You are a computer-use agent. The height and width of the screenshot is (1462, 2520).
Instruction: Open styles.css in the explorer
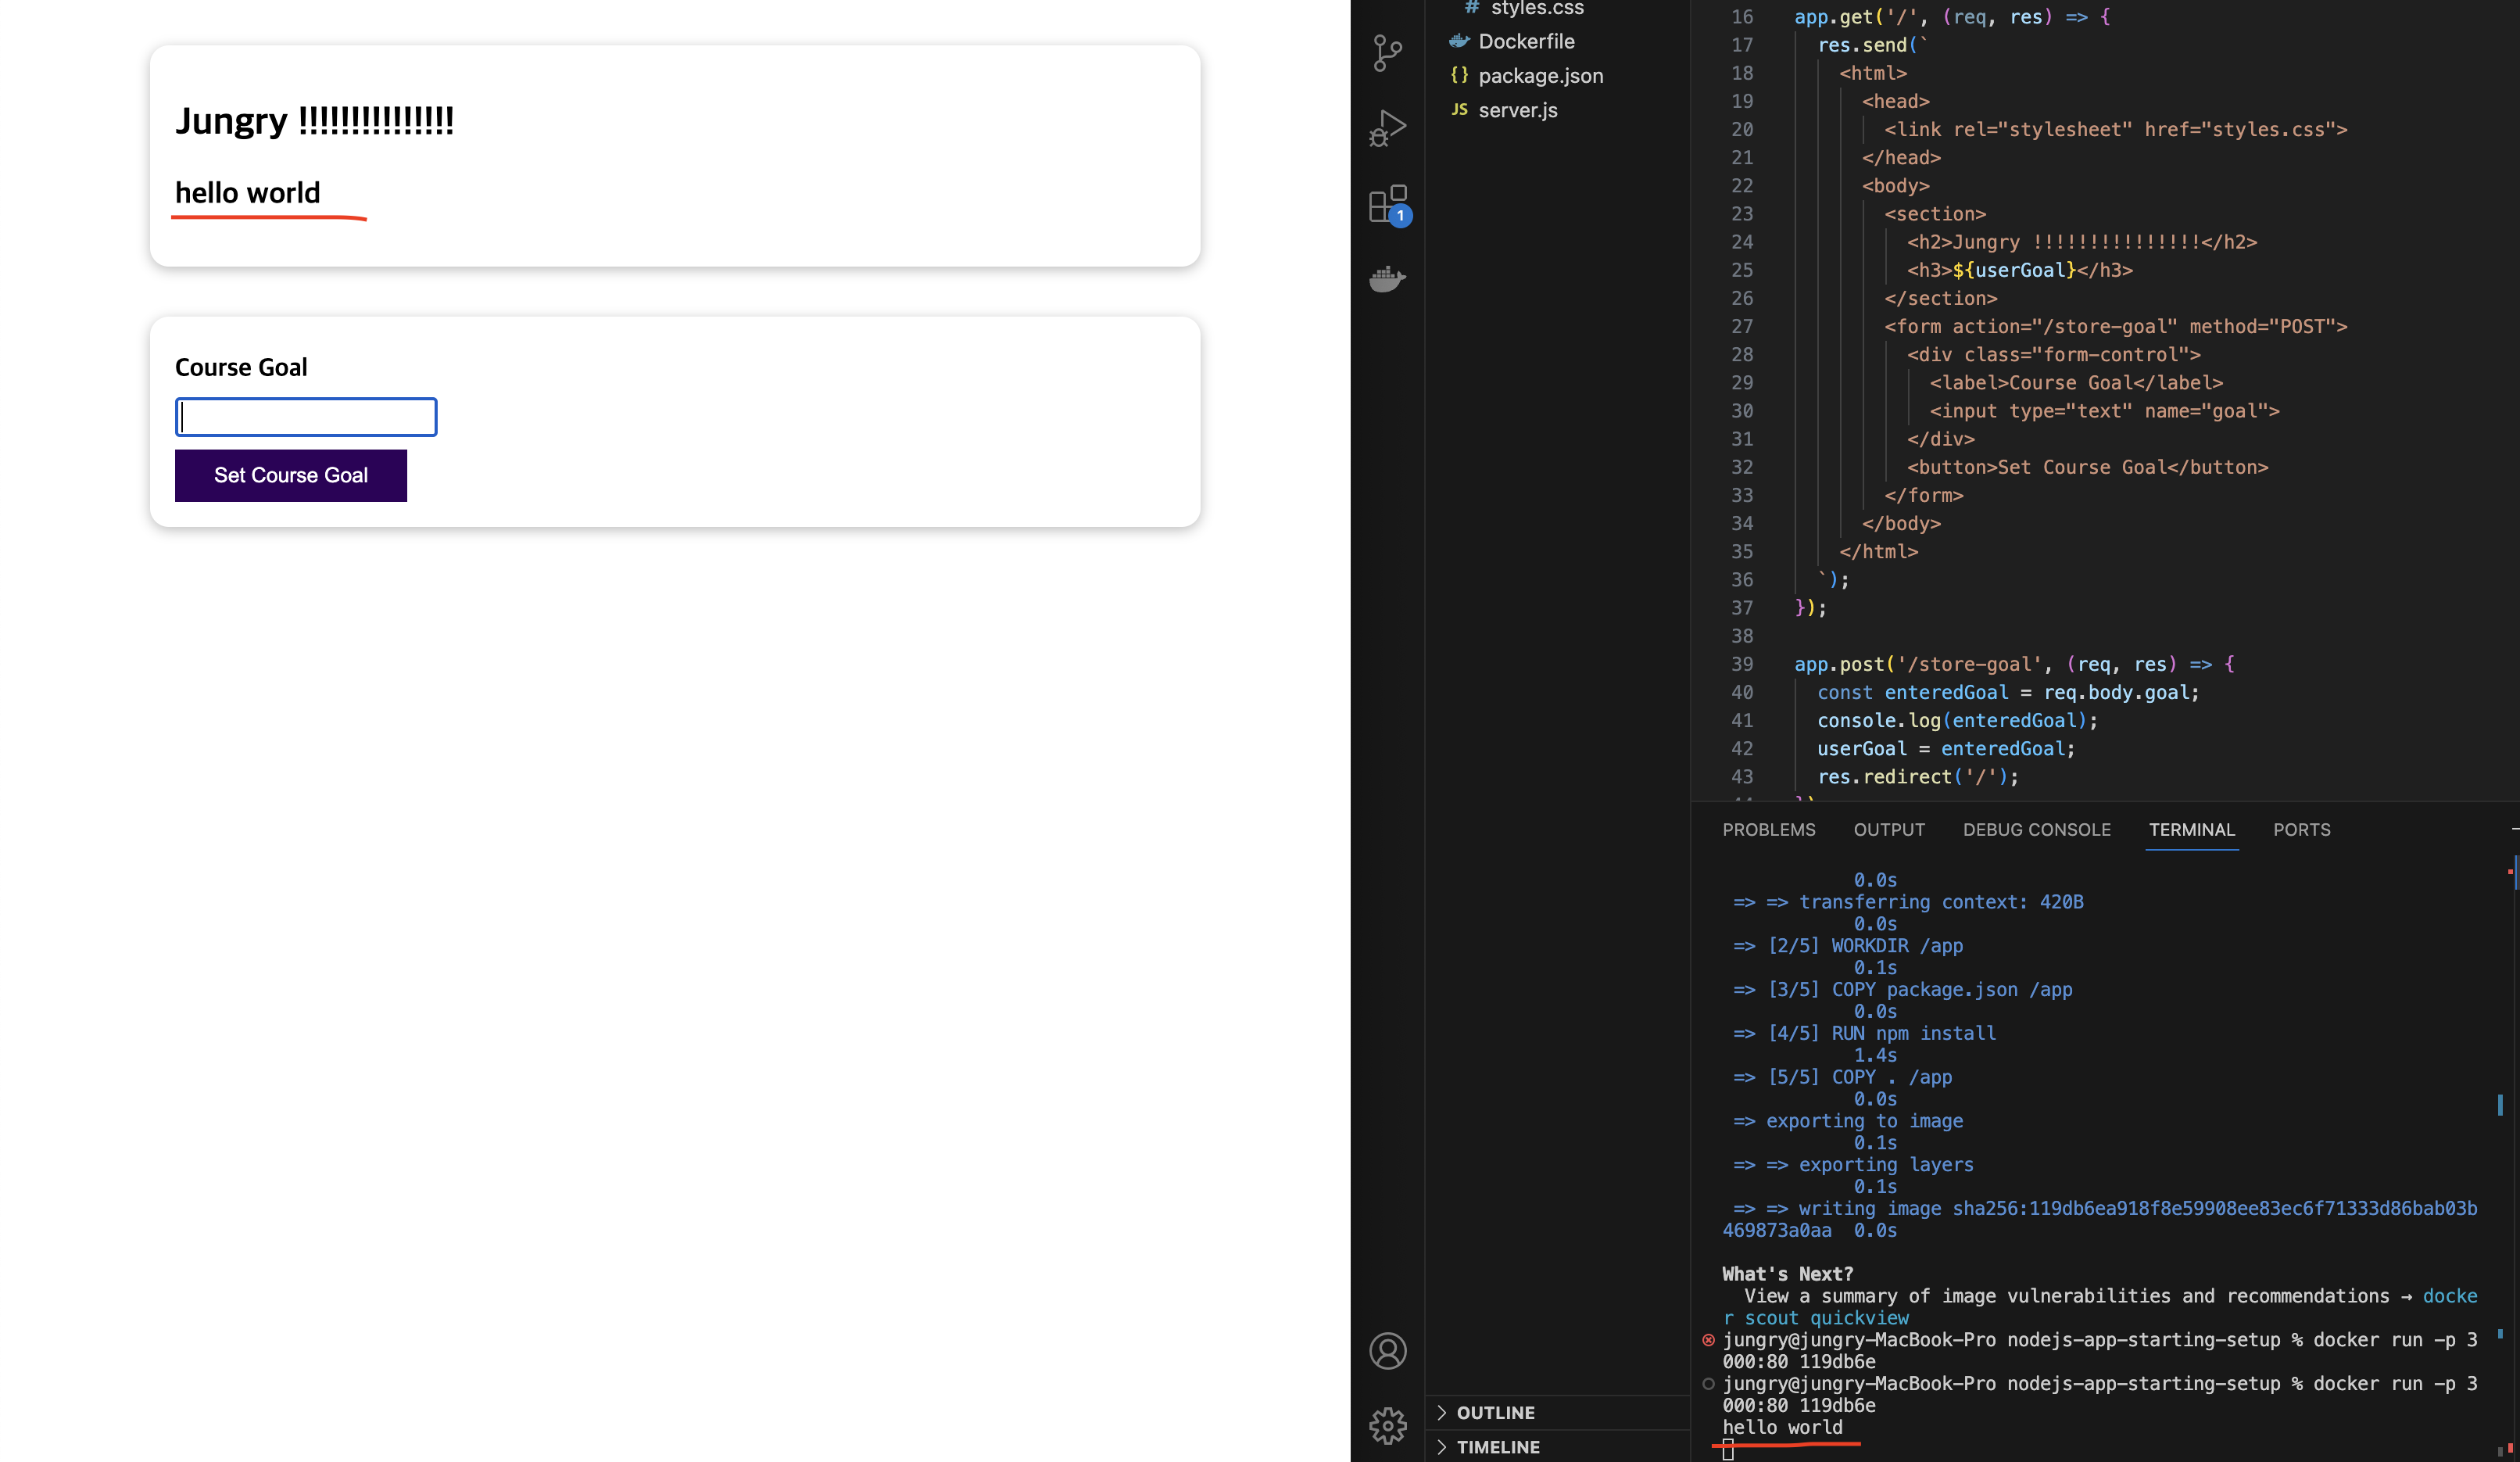[x=1537, y=9]
